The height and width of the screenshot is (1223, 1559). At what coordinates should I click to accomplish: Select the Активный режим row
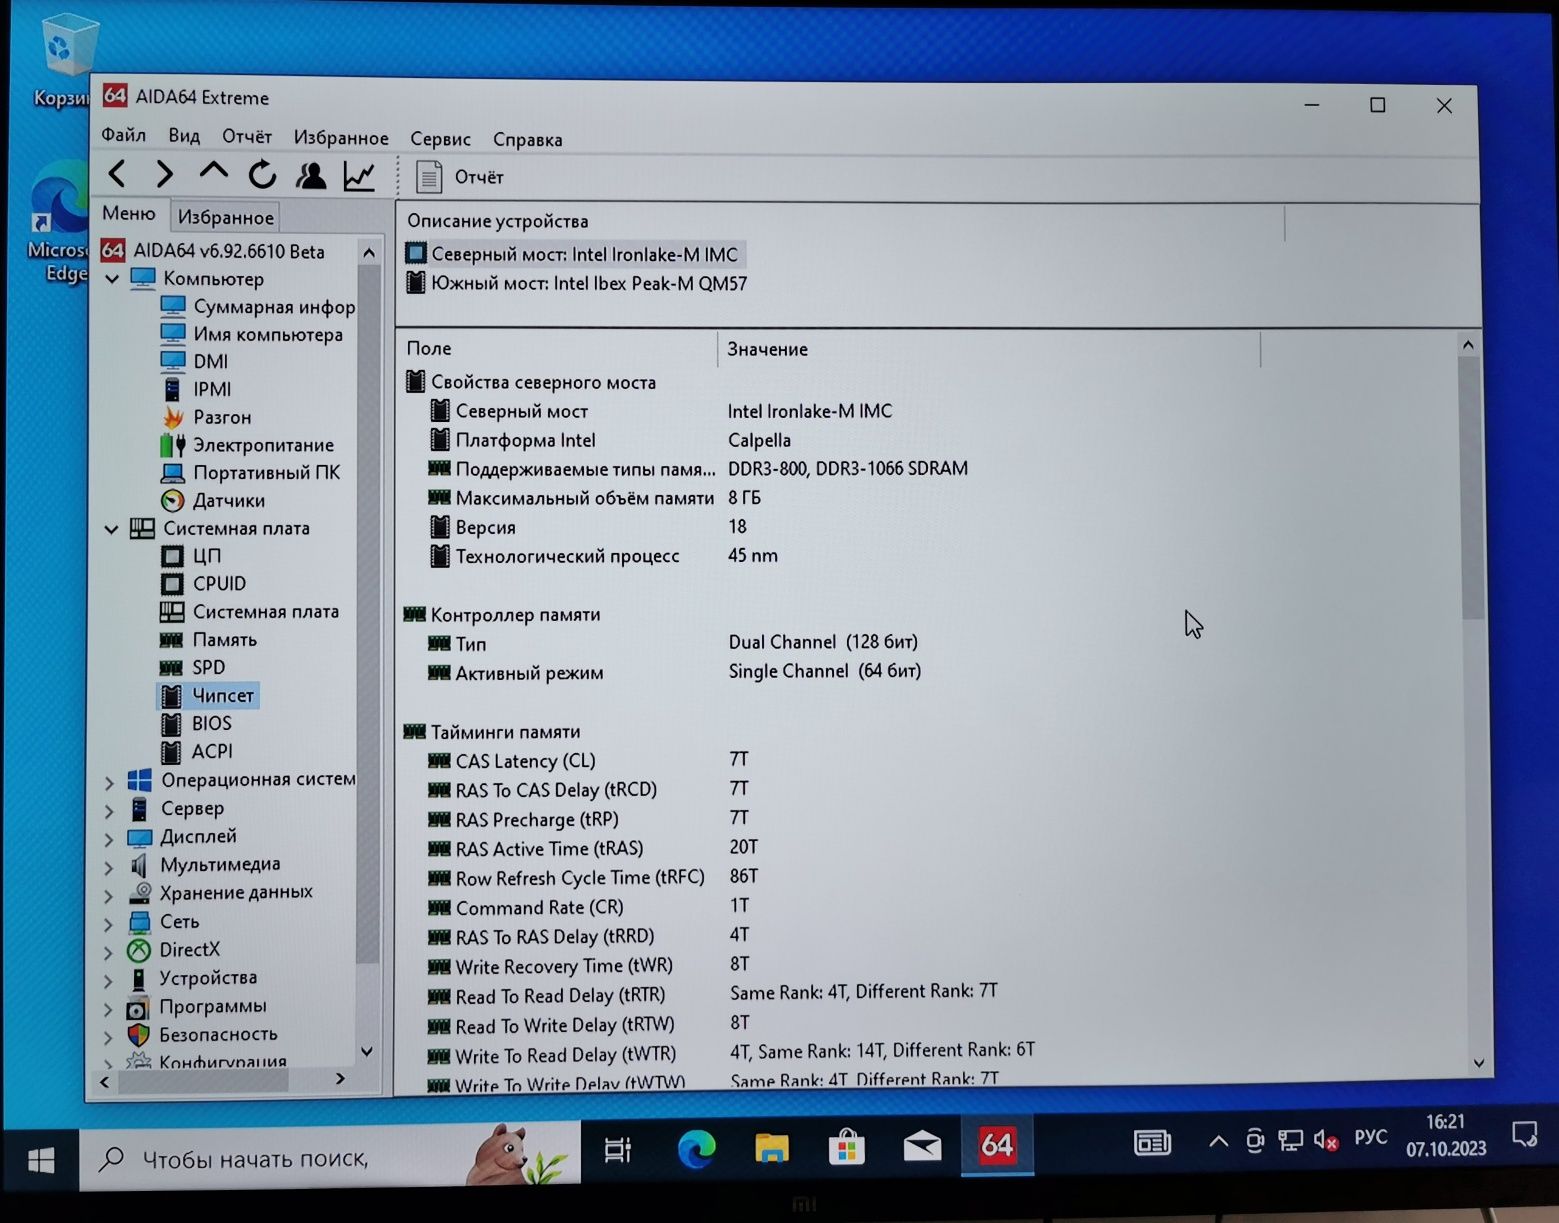[x=675, y=672]
